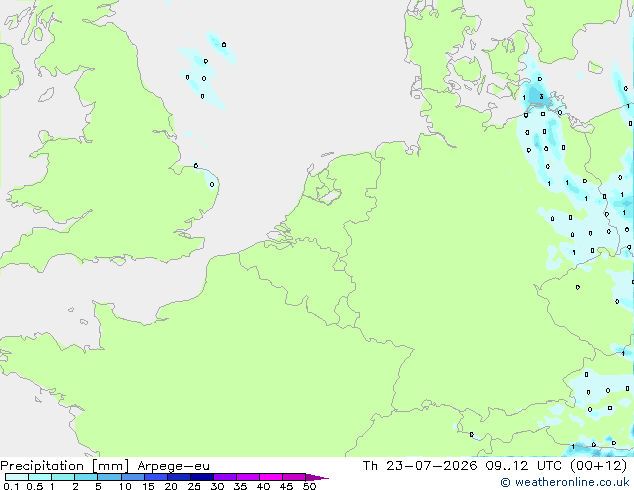Click the legend scale label '25'

coord(194,486)
